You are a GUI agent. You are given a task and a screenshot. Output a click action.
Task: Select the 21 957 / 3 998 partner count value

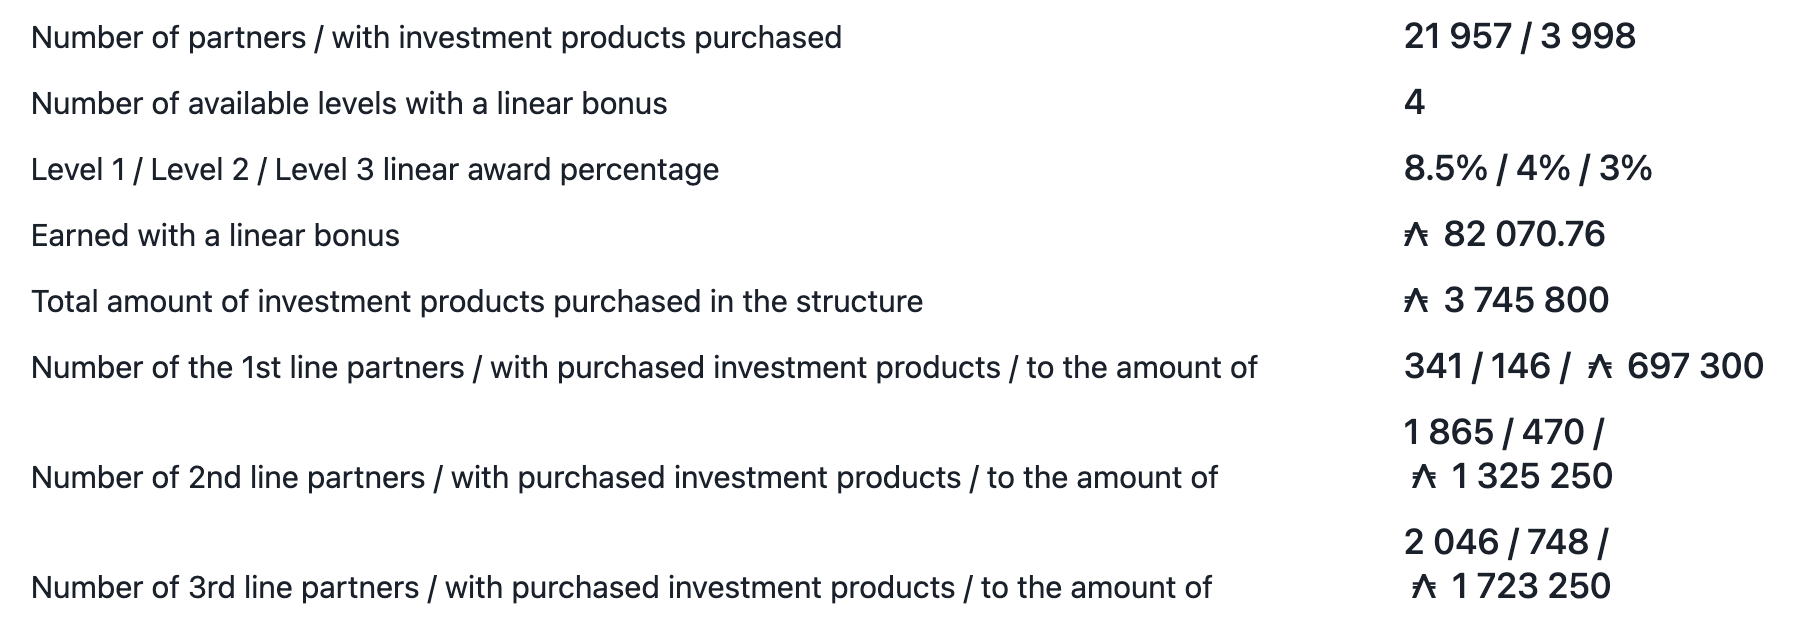pos(1519,37)
